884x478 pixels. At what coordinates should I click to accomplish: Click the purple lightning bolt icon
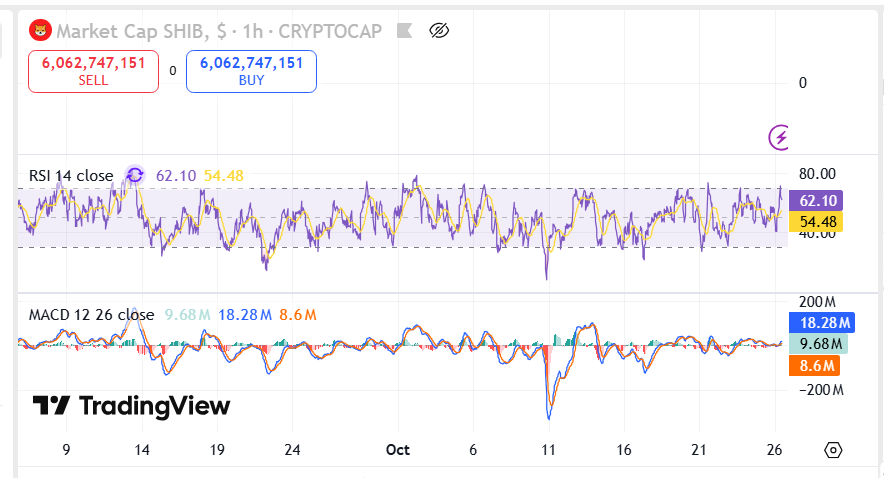click(x=779, y=137)
